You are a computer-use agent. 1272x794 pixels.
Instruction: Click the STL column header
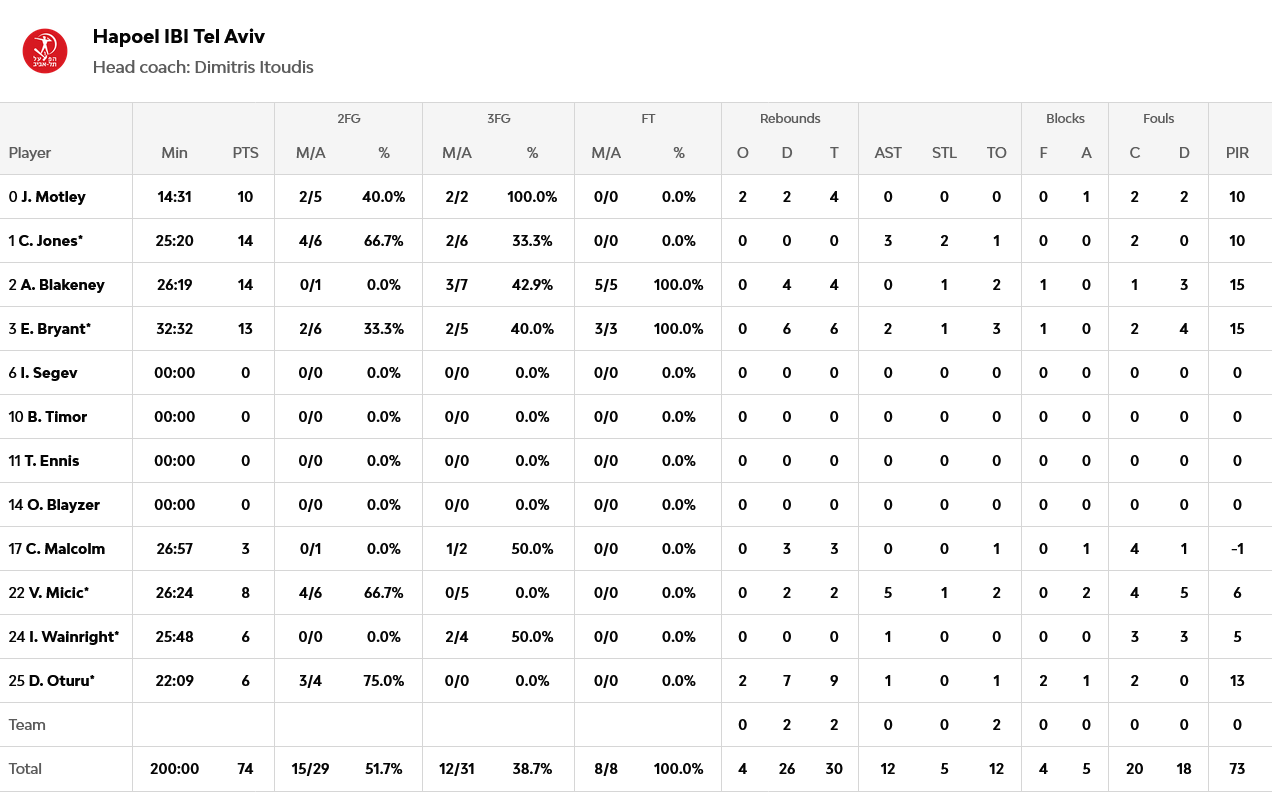coord(944,153)
